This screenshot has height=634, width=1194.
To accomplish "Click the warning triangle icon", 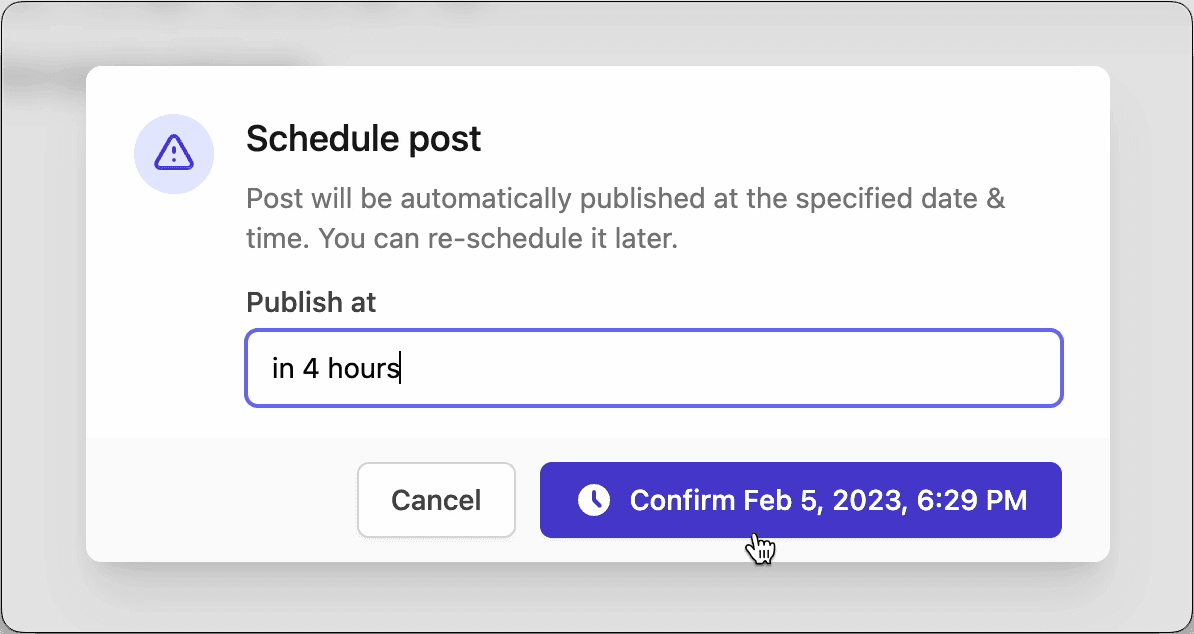I will [173, 153].
